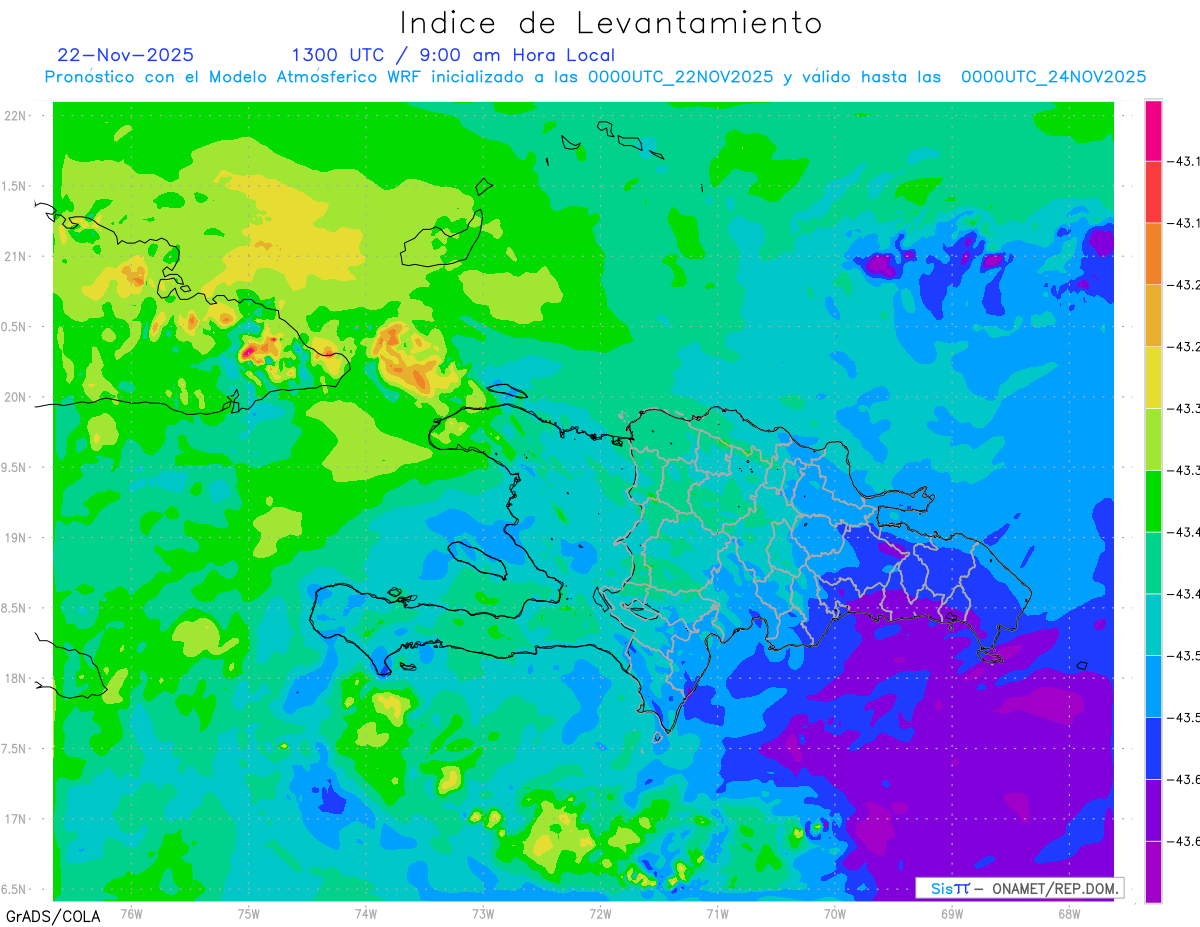Click the 21N latitude label

pos(15,257)
